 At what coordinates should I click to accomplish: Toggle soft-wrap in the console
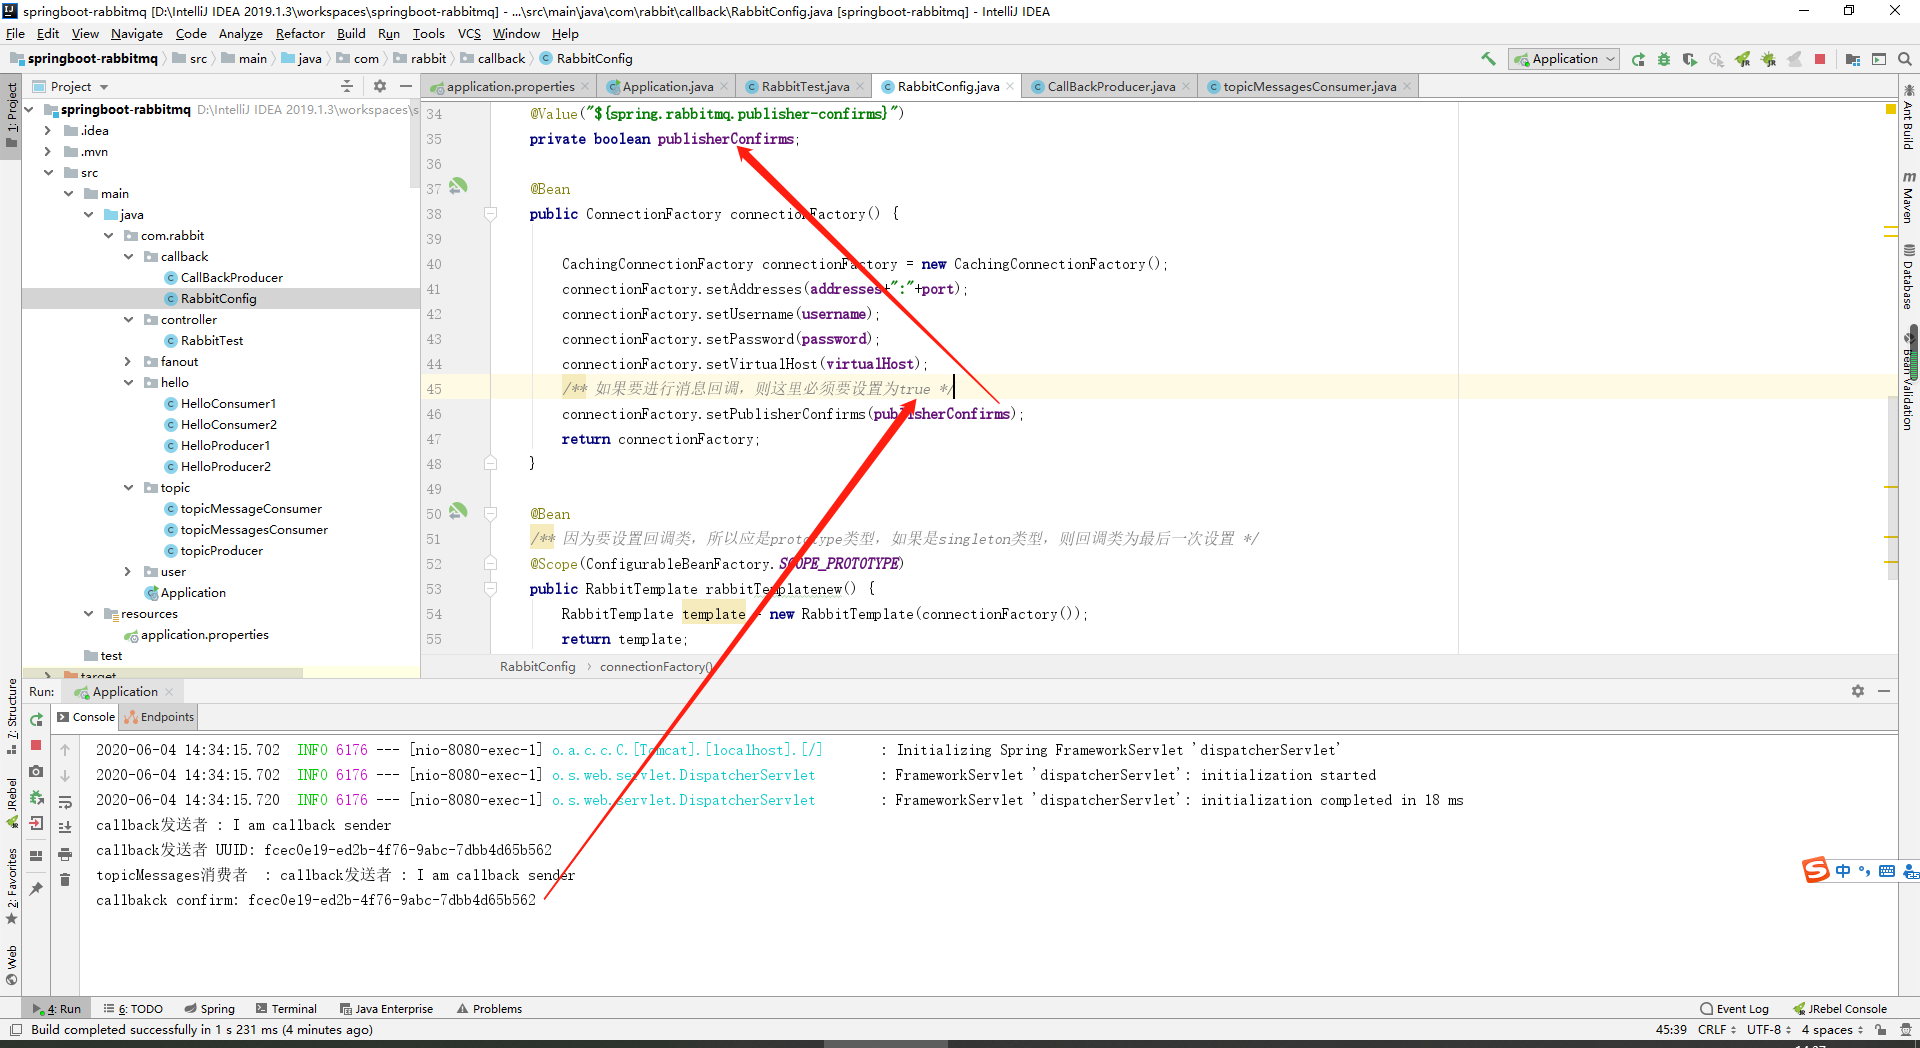[x=65, y=802]
